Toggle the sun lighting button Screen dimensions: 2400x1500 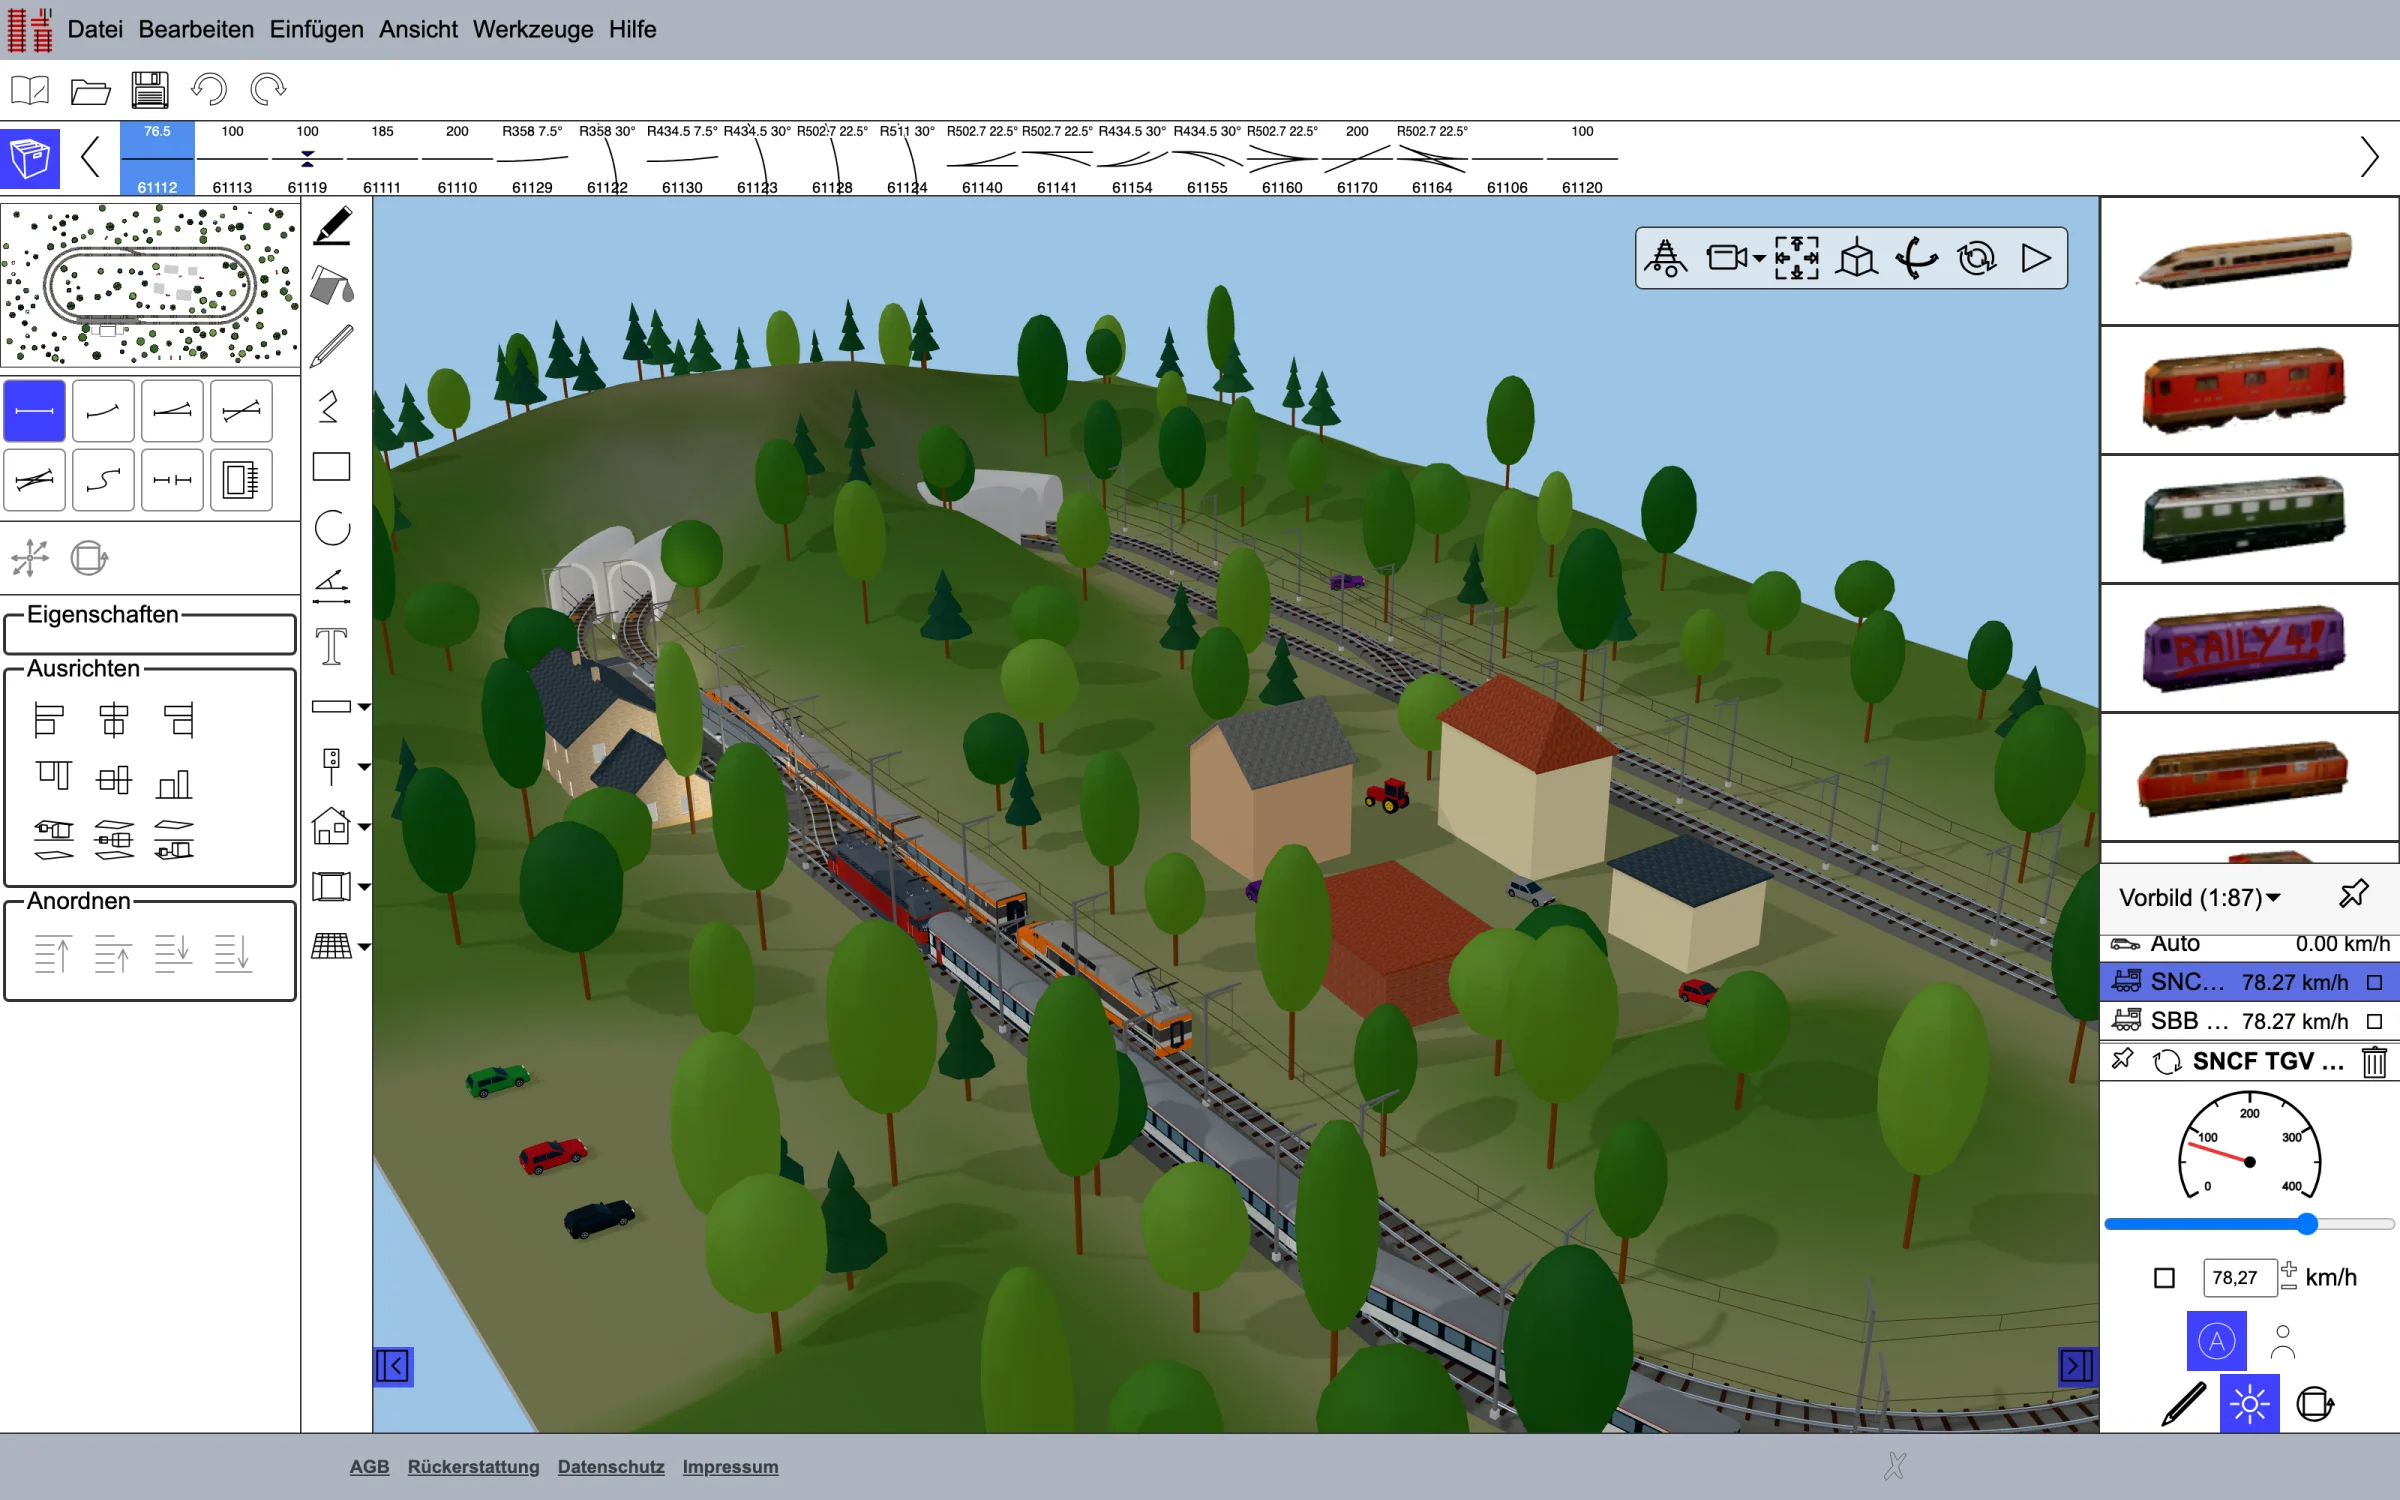pos(2249,1403)
